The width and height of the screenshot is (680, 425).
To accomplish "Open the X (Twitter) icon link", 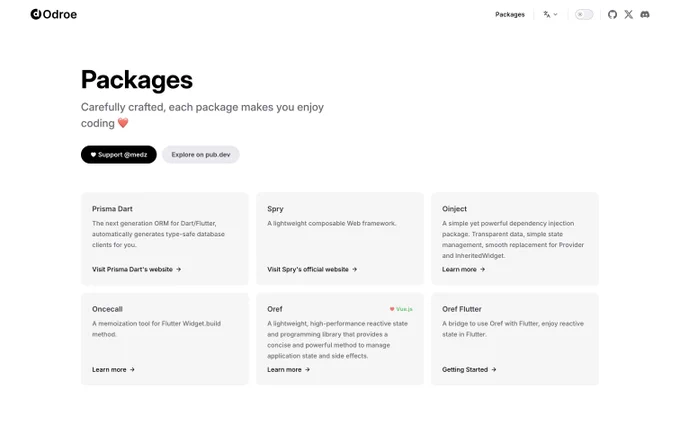I will (628, 14).
